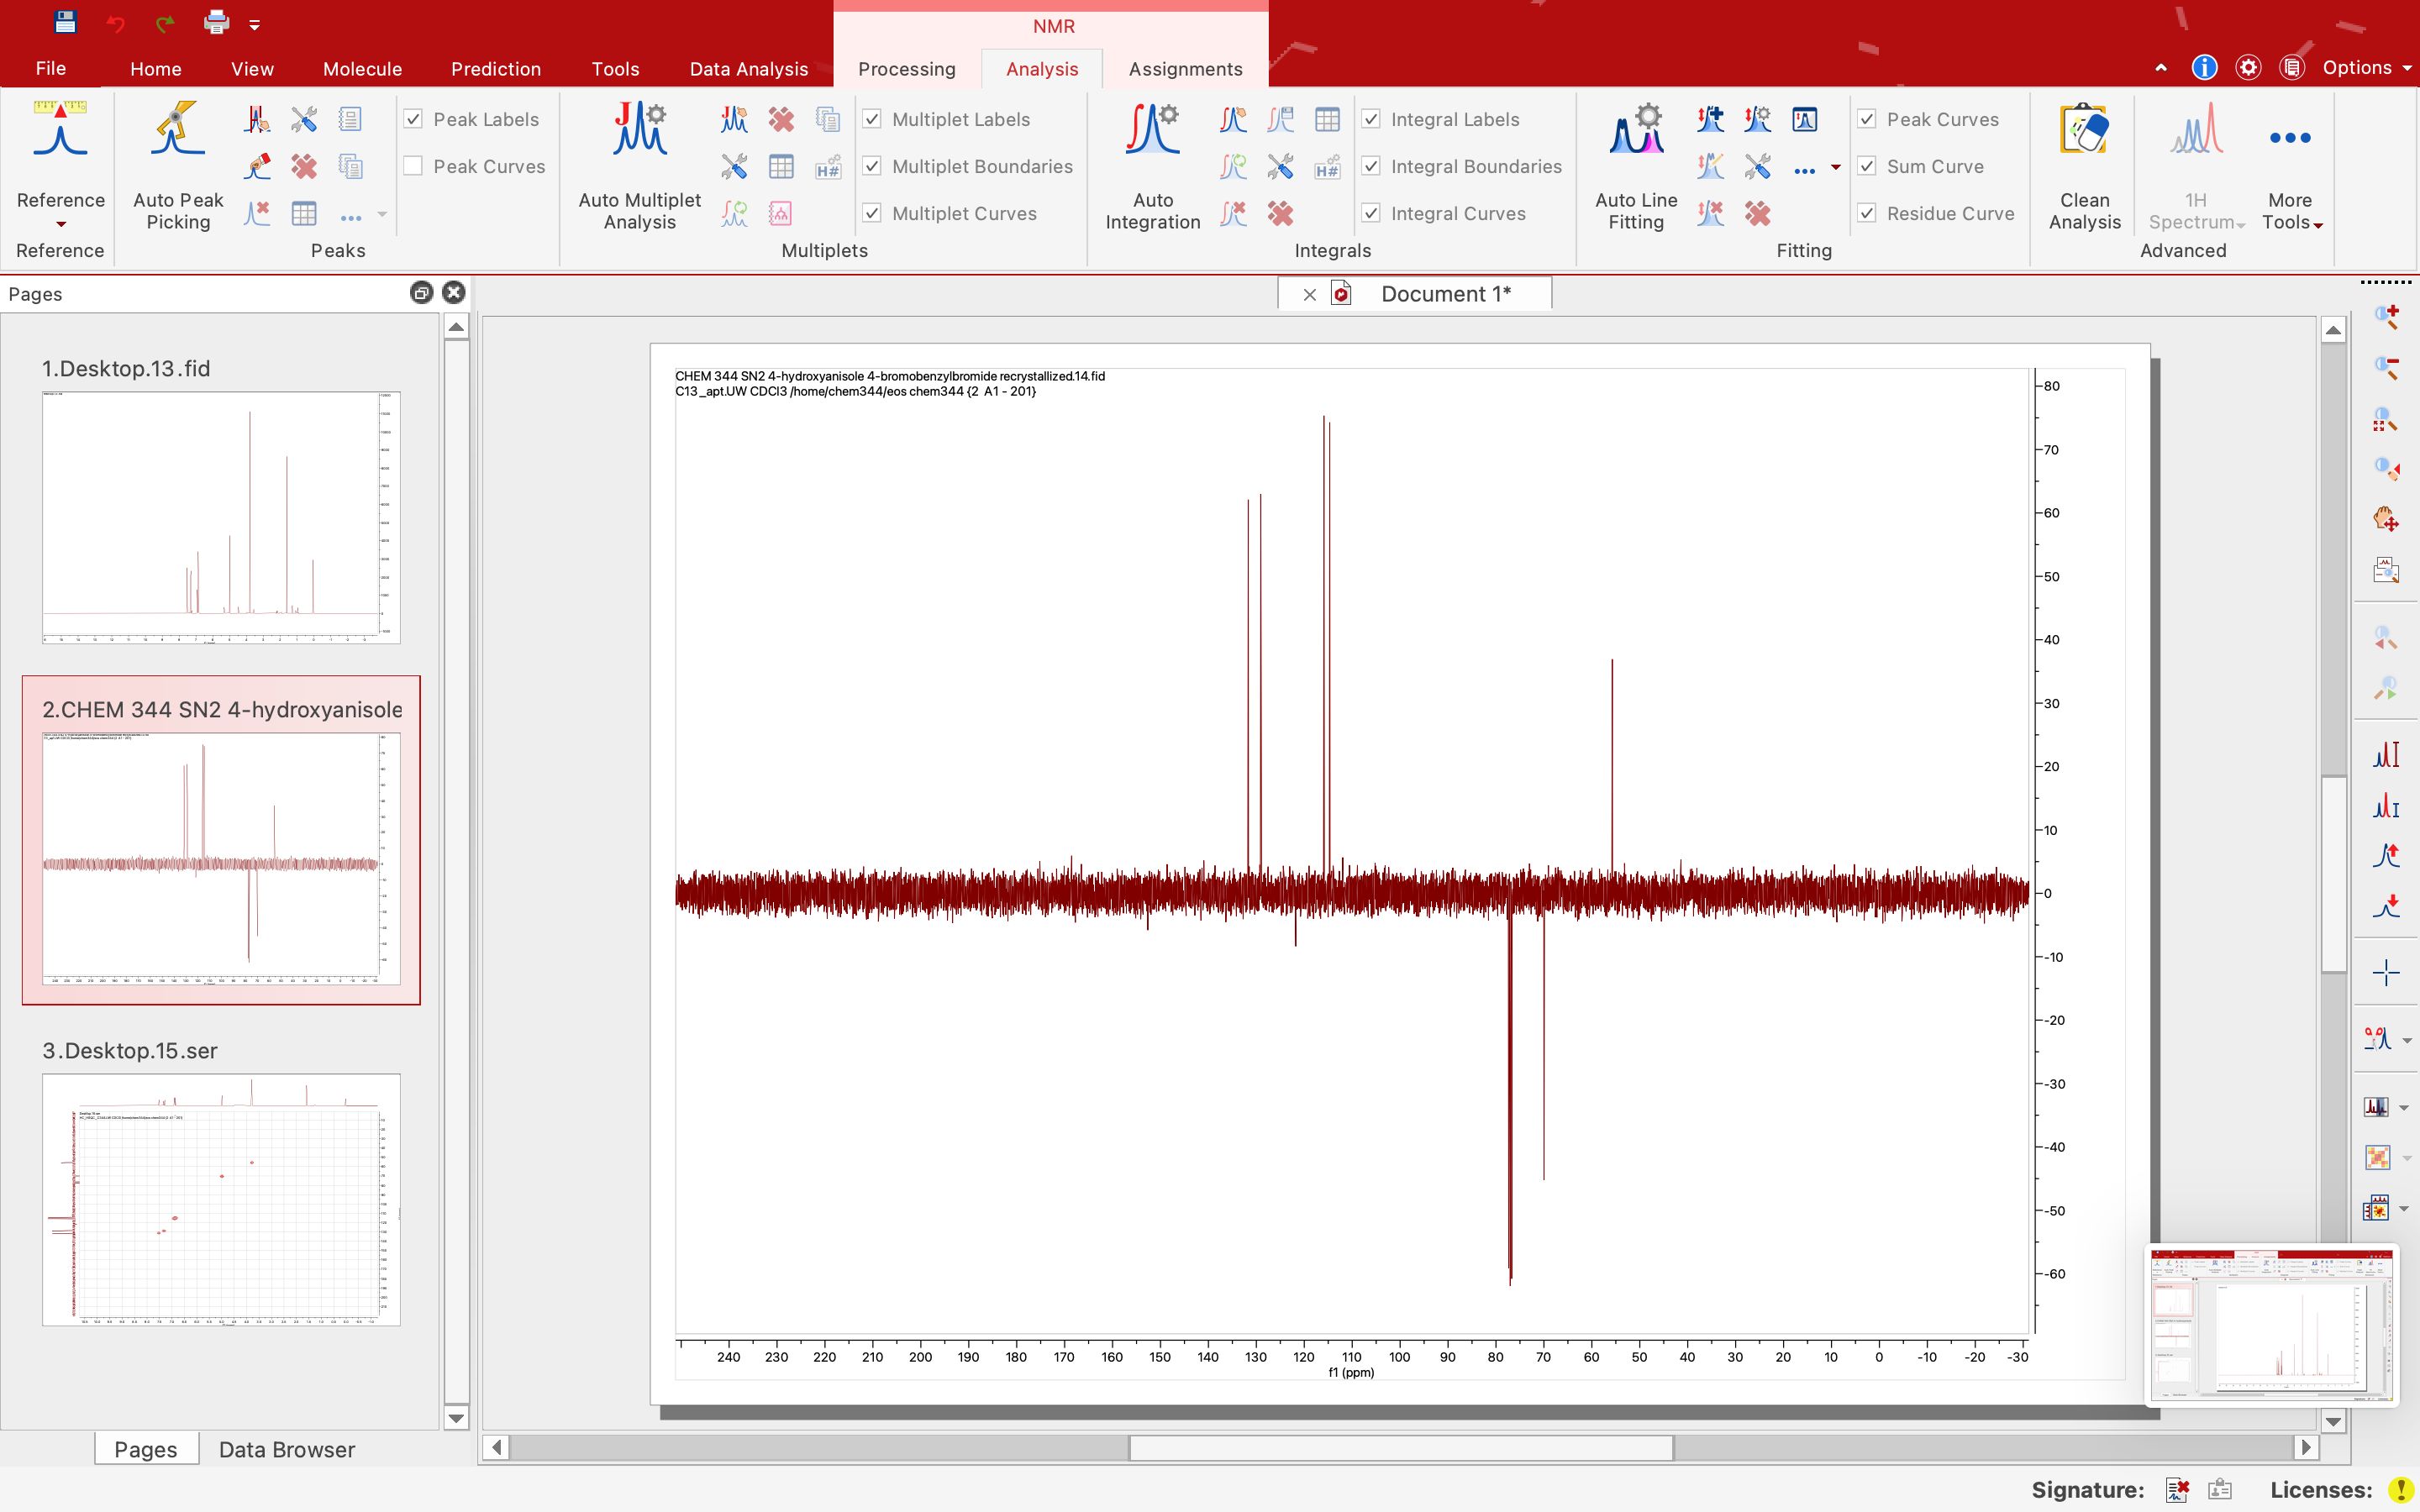The image size is (2420, 1512).
Task: Open the Prediction menu
Action: tap(496, 68)
